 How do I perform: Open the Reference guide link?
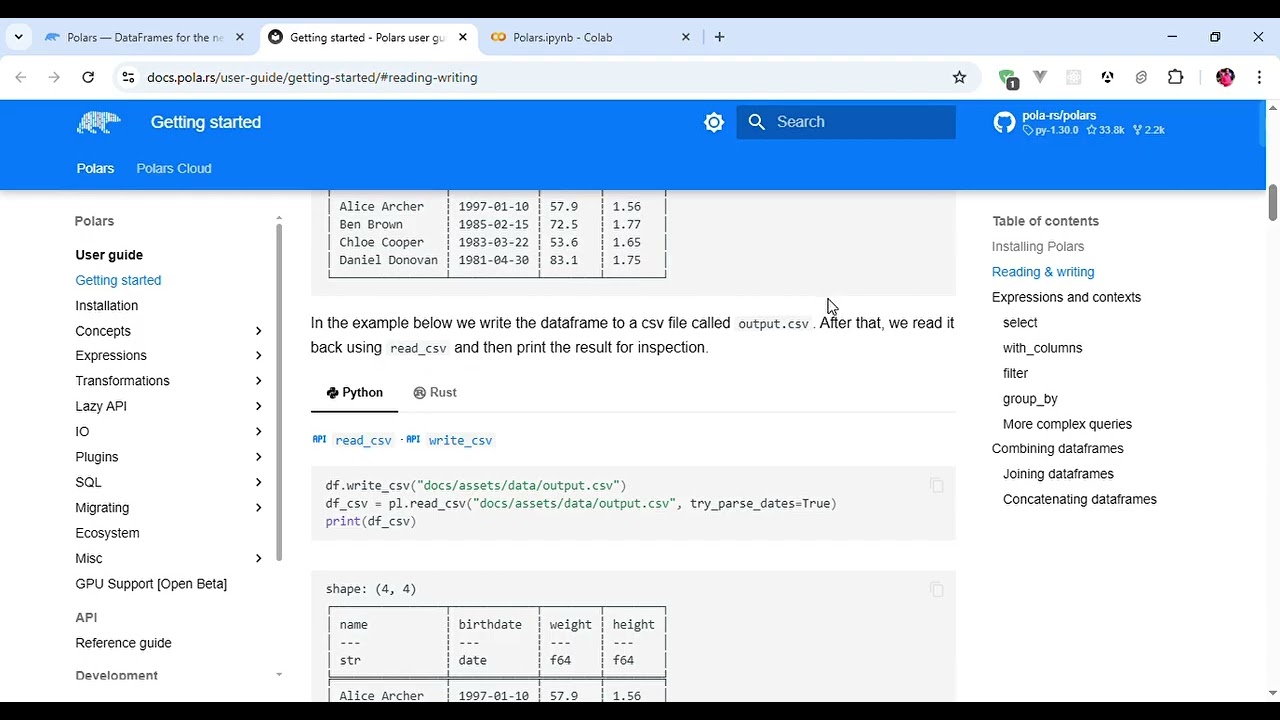click(123, 643)
